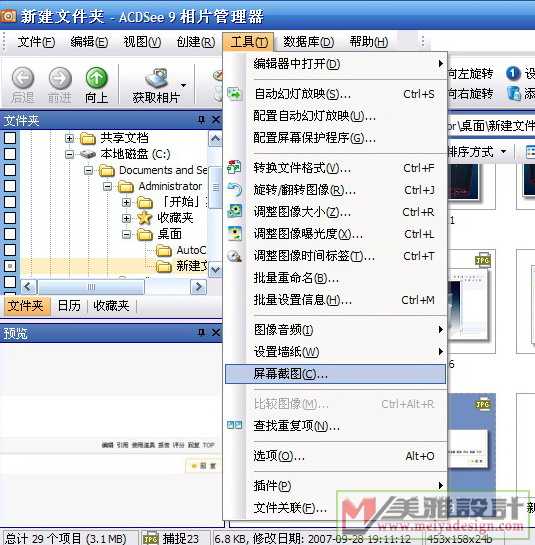Expand the 「开始」 folder node
This screenshot has width=535, height=545.
tap(127, 202)
